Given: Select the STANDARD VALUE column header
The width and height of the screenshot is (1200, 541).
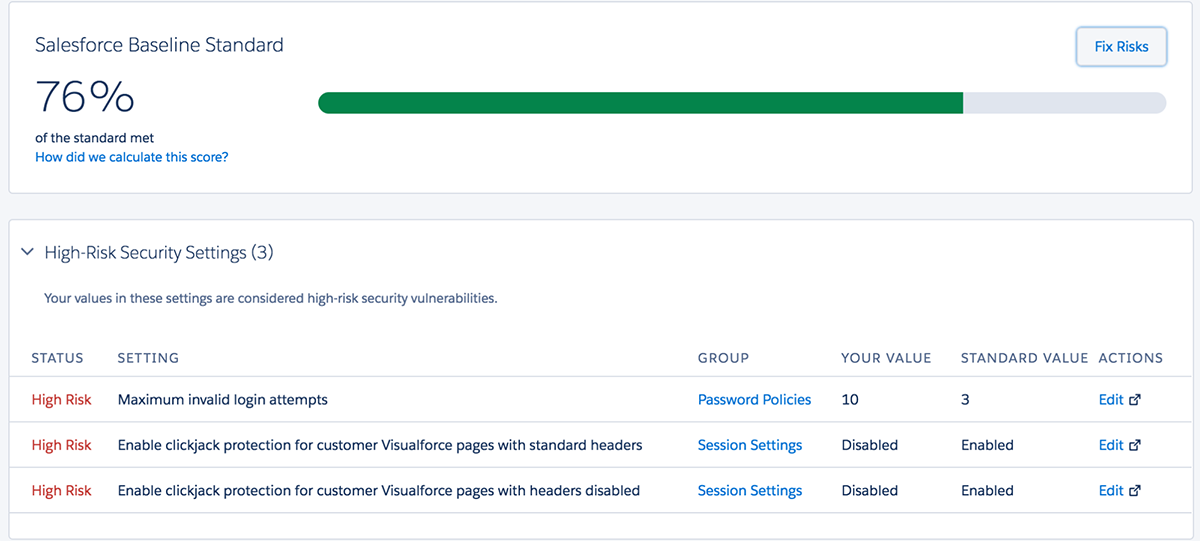Looking at the screenshot, I should coord(1024,358).
